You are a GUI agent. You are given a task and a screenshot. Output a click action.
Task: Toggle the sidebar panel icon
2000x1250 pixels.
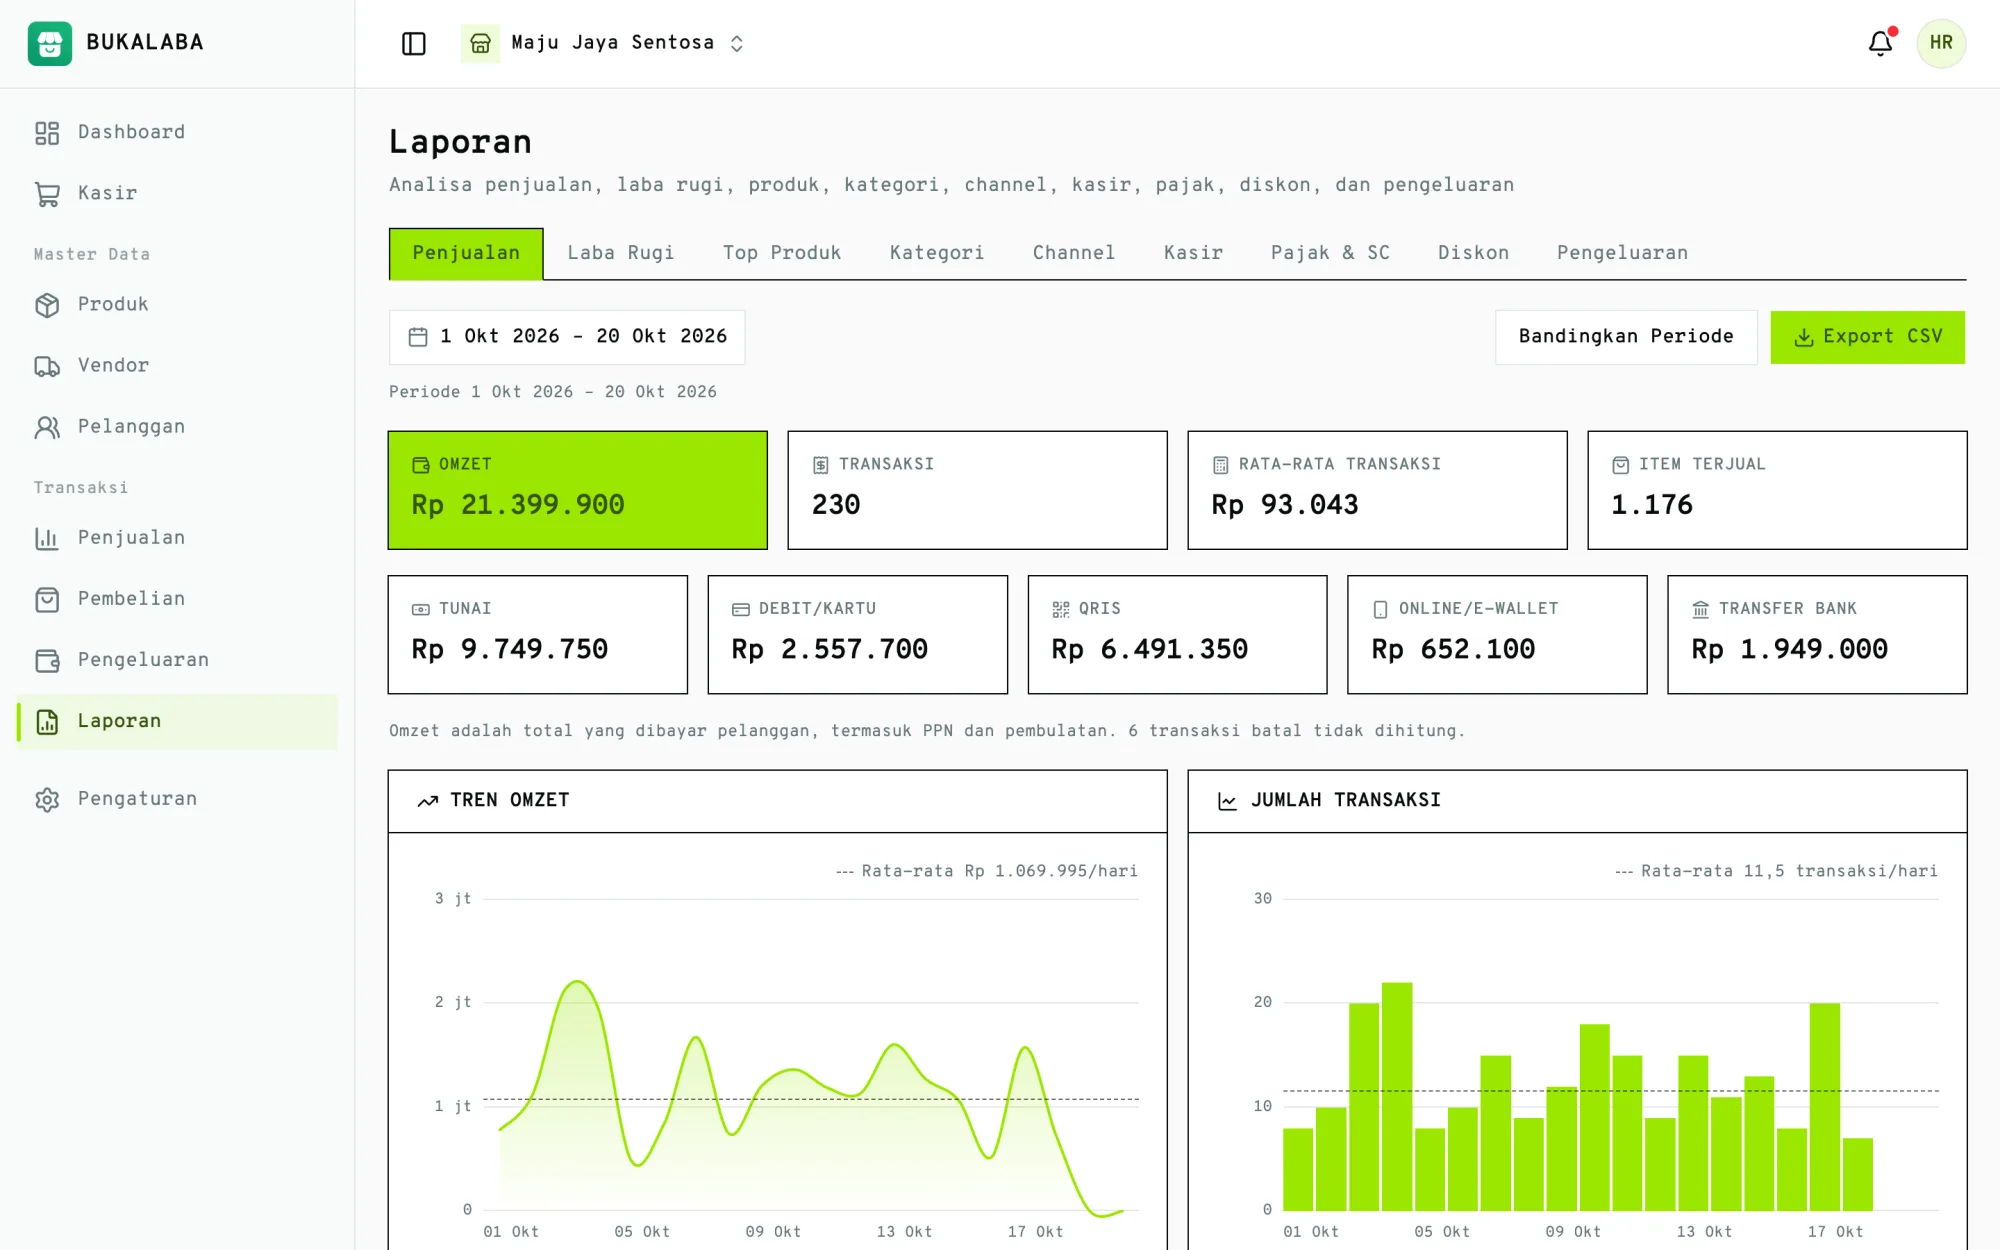tap(413, 43)
